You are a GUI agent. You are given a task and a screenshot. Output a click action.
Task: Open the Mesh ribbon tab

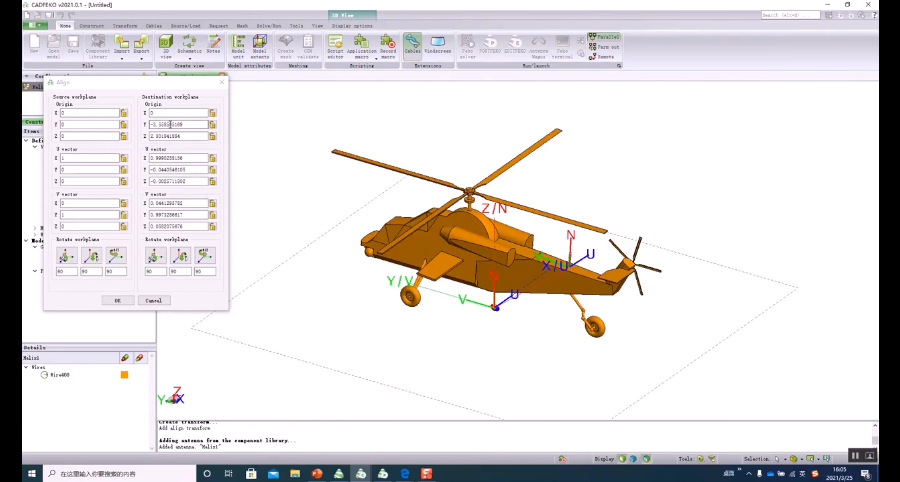tap(242, 26)
